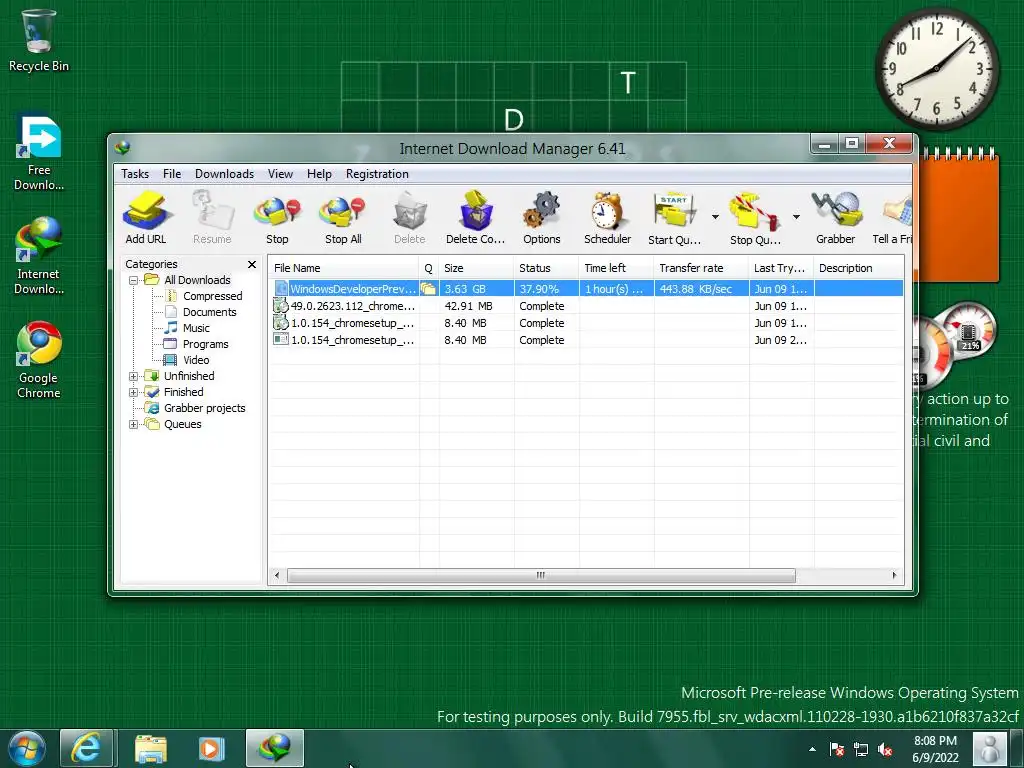Open the Grabber tool

(835, 218)
